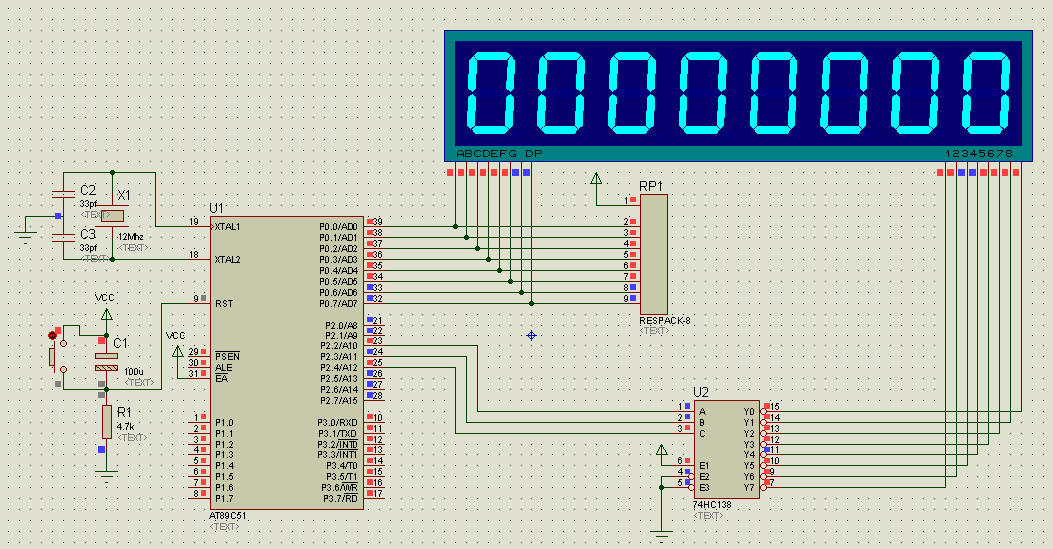Click the '33pf' value under C3

click(88, 248)
